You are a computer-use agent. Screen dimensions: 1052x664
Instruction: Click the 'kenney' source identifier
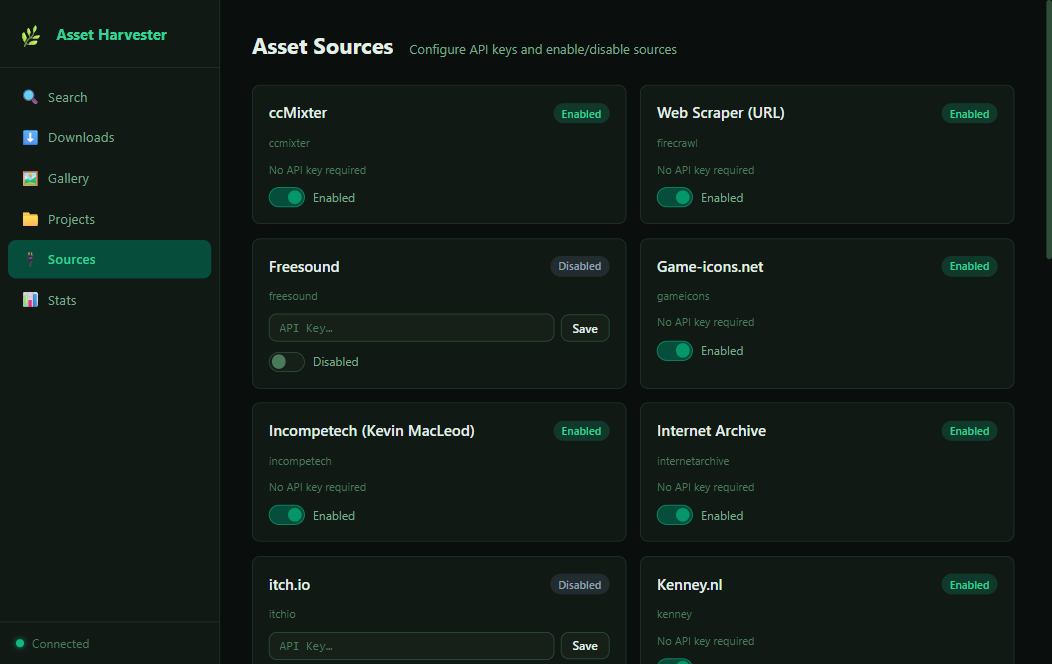(x=674, y=614)
